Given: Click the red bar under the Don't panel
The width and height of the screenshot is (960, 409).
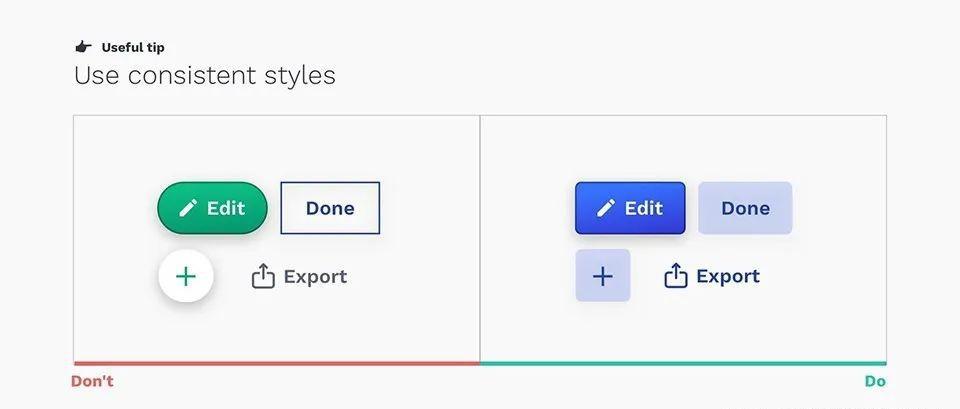Looking at the screenshot, I should click(x=277, y=364).
